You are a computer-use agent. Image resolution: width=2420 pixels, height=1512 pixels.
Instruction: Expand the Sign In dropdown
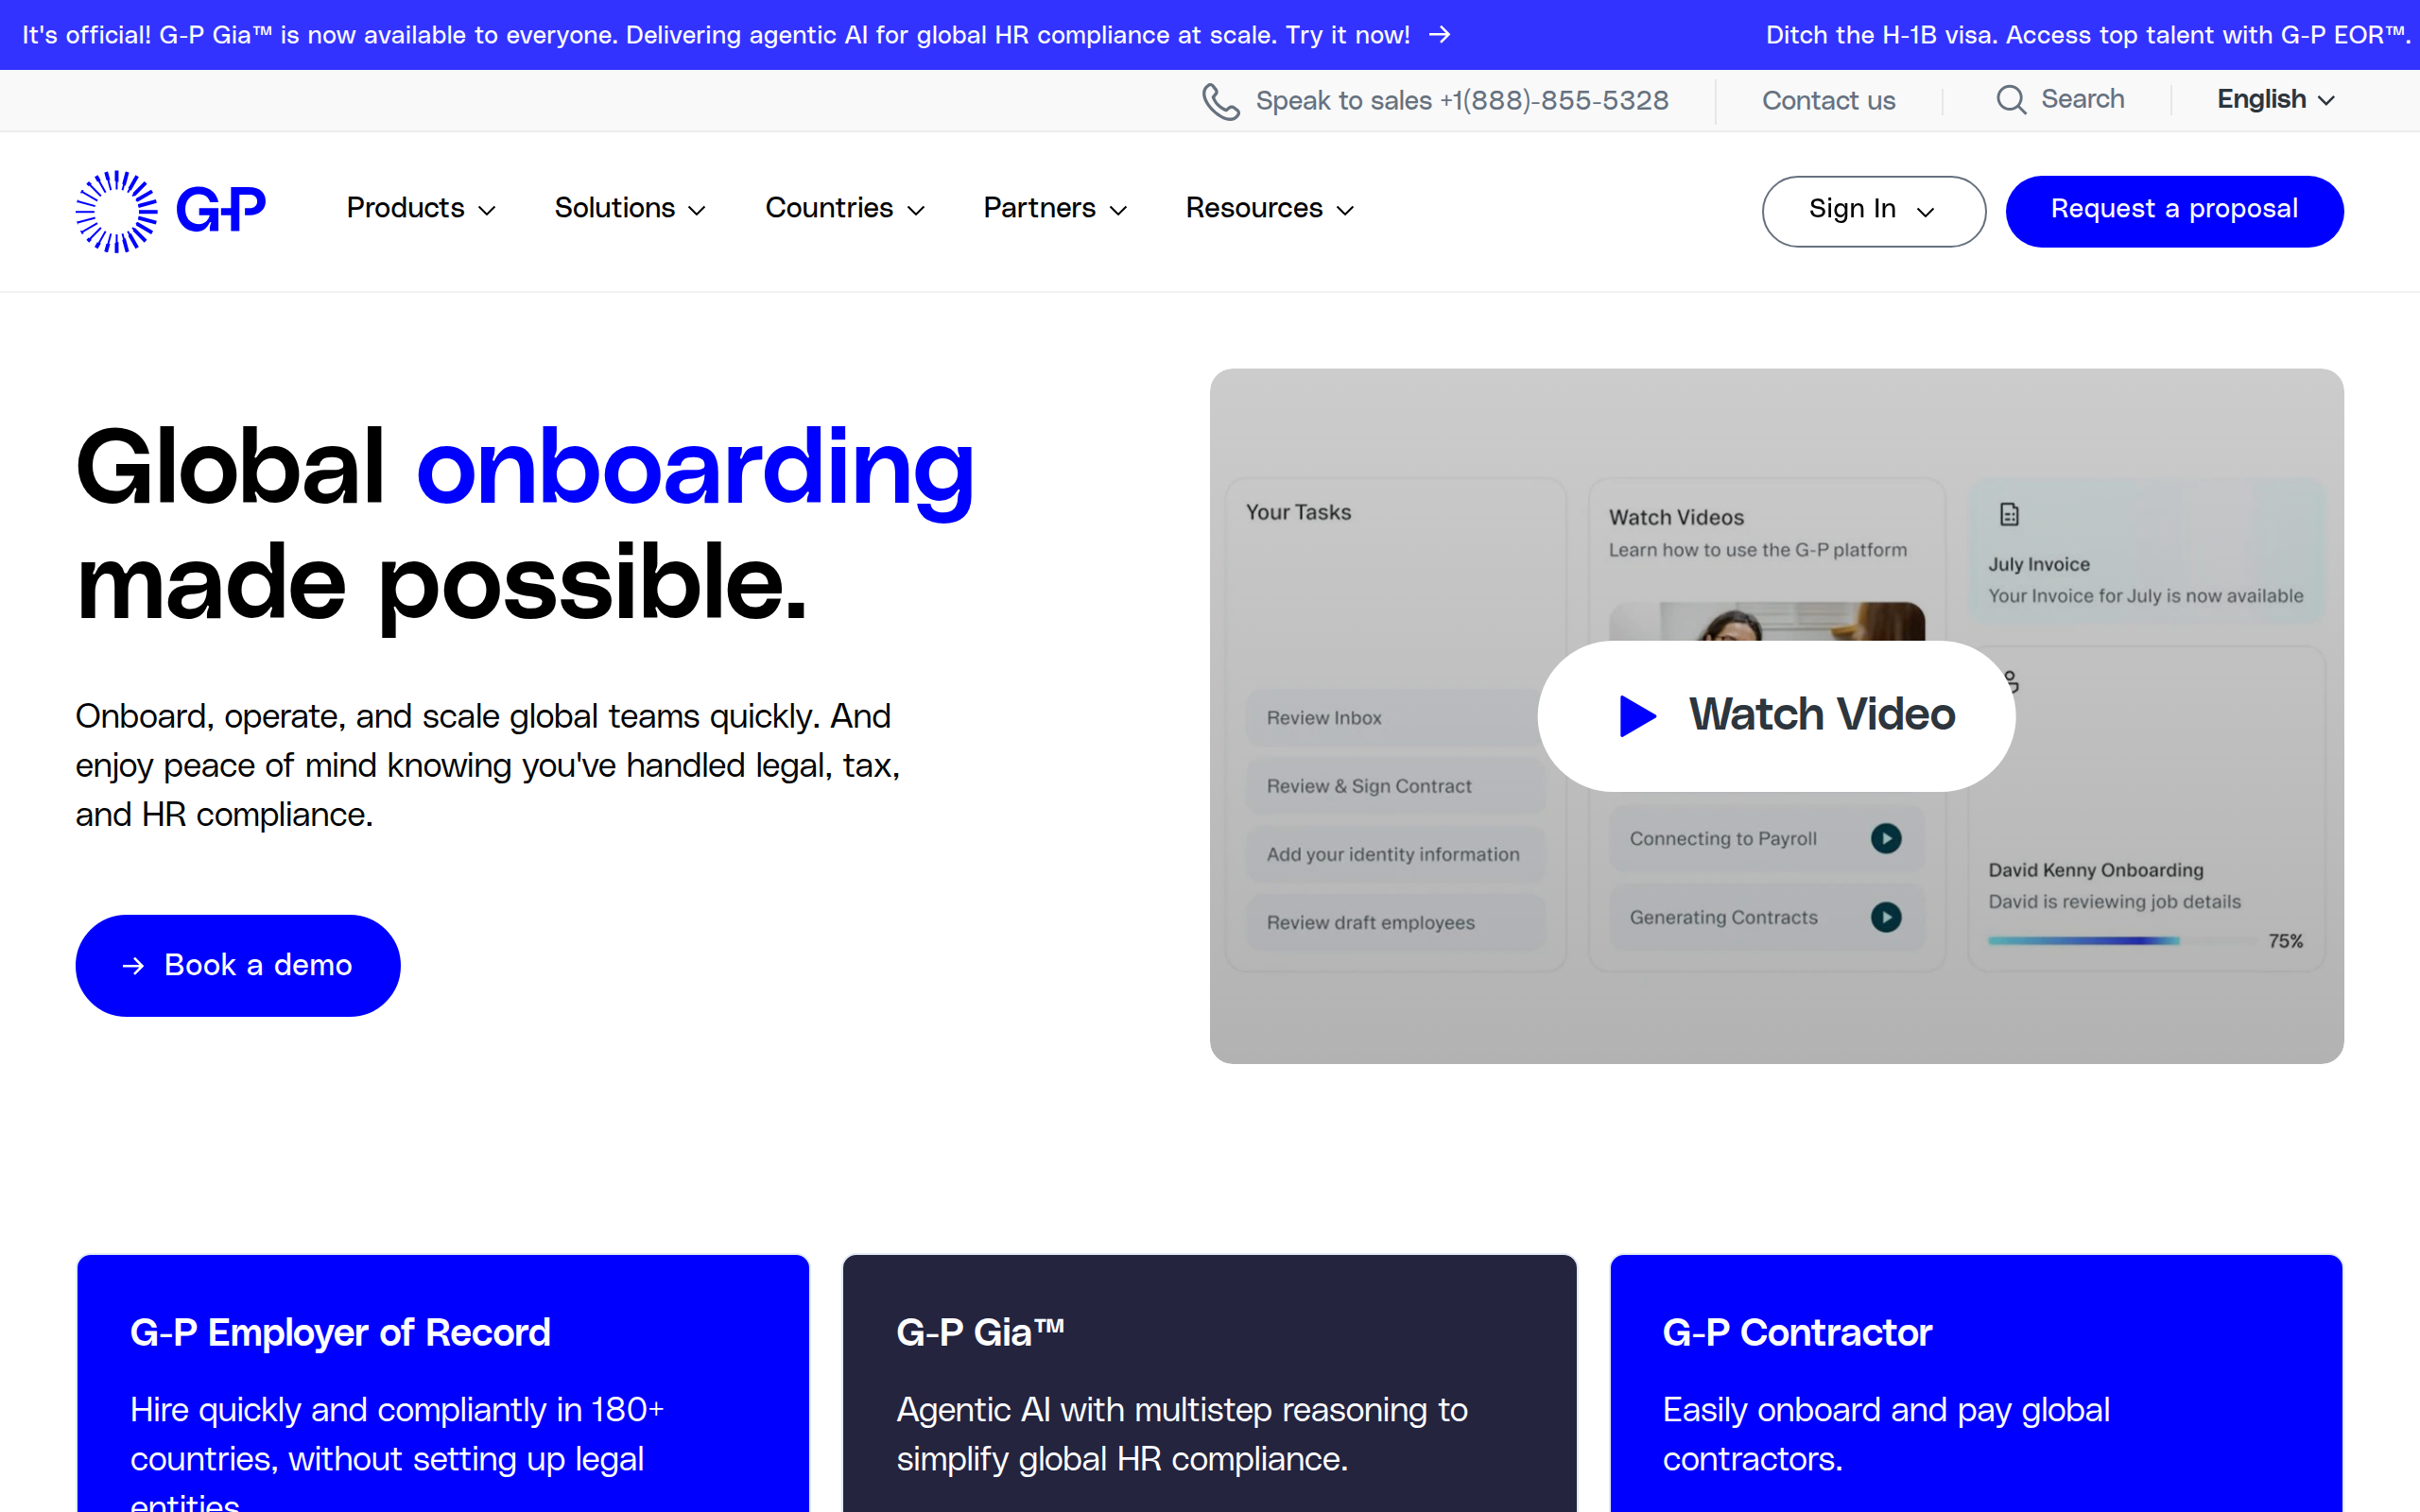pos(1873,210)
